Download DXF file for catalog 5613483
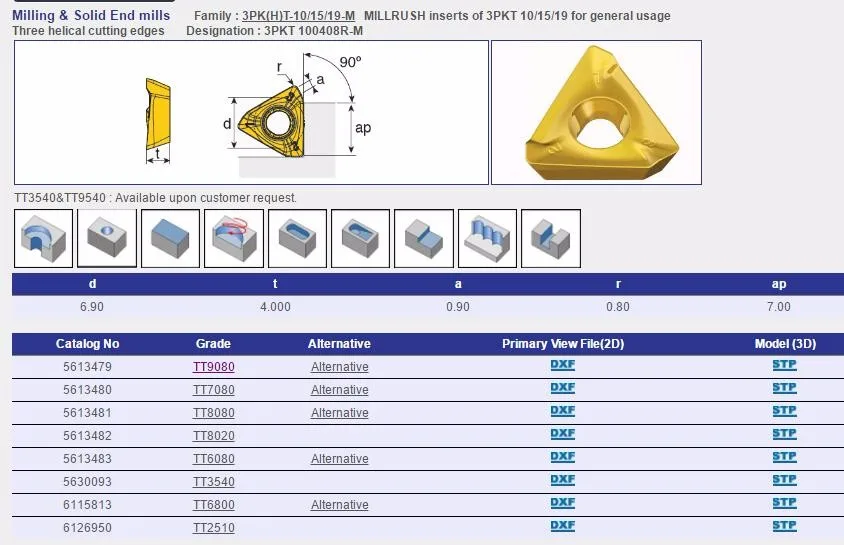 (562, 457)
